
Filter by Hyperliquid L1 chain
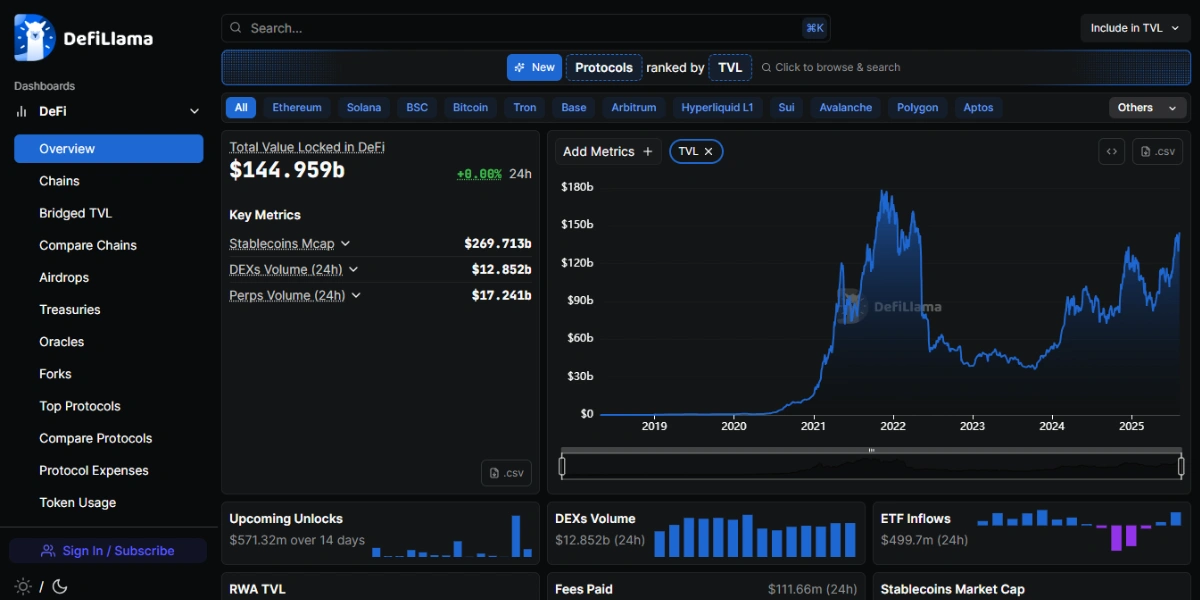pos(717,107)
